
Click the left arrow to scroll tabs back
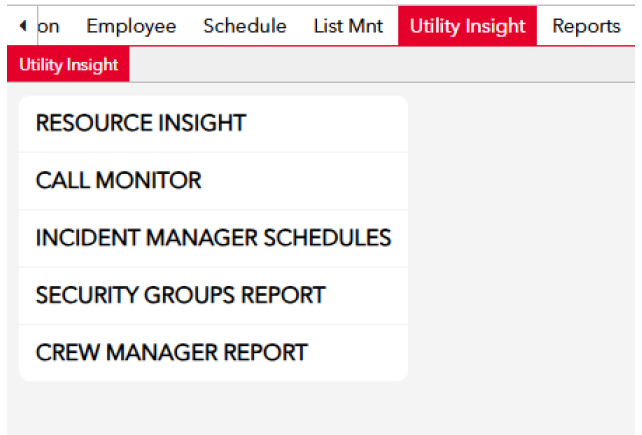point(23,26)
